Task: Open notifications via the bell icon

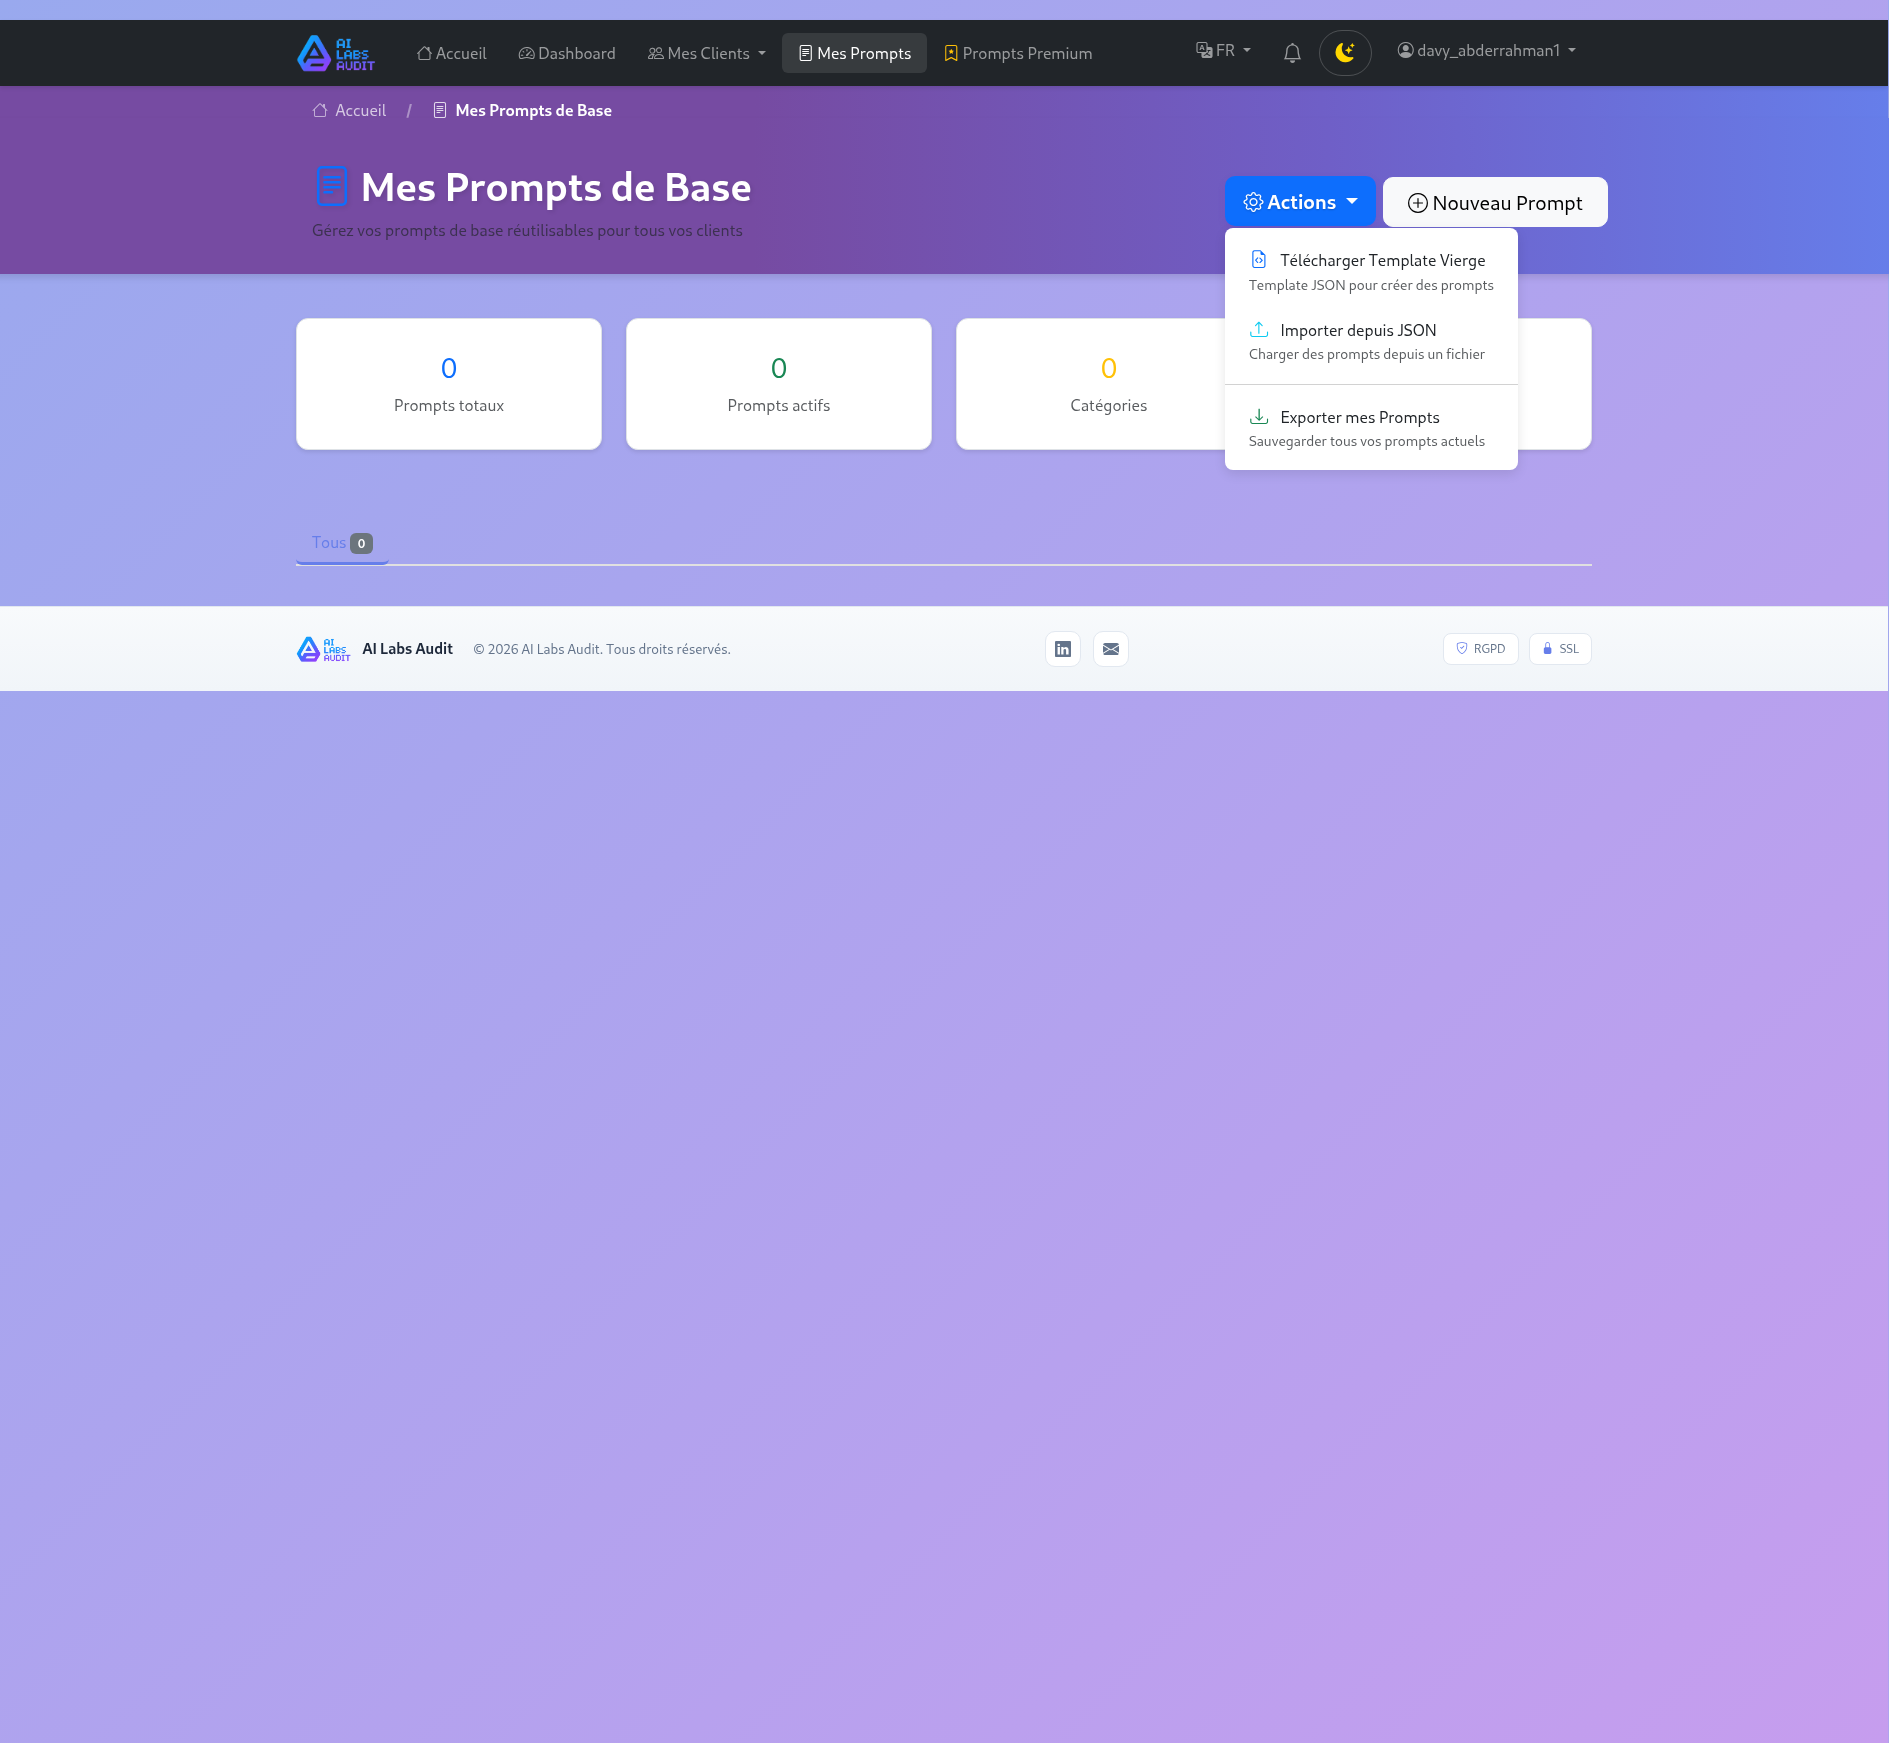Action: tap(1292, 52)
